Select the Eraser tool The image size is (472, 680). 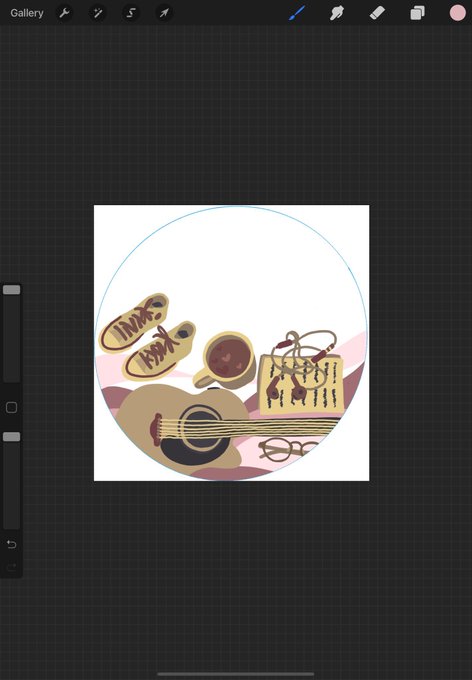377,13
